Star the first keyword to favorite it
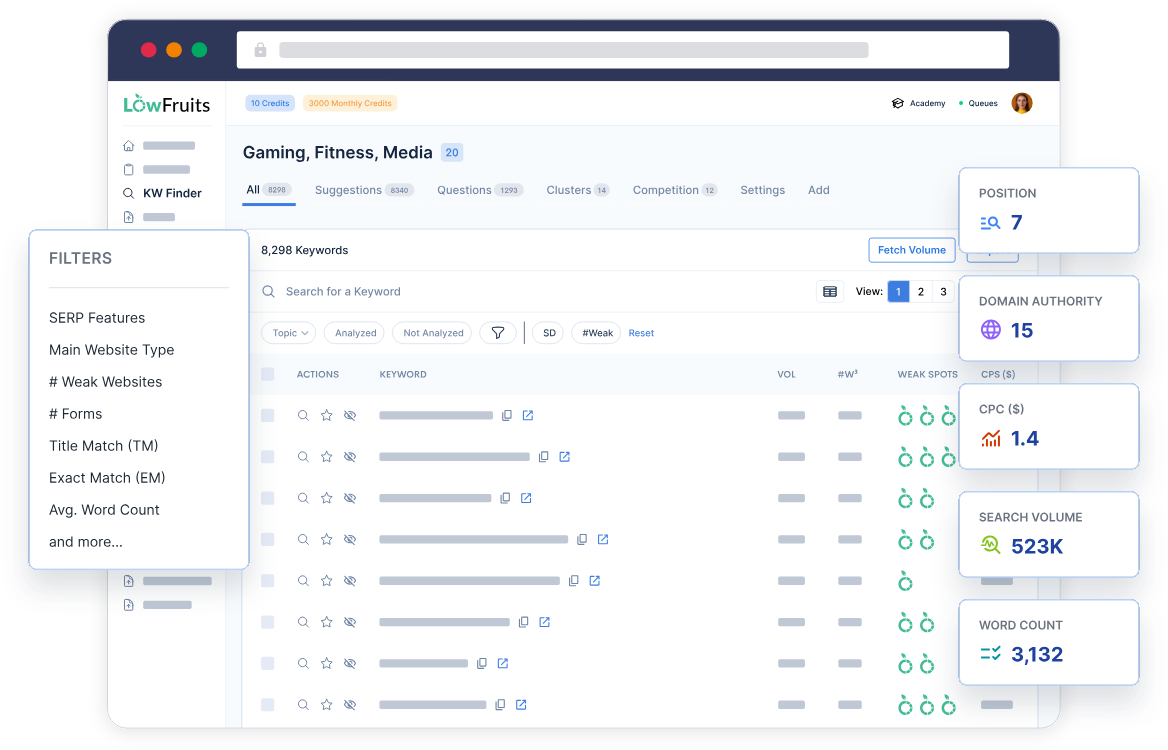 coord(326,415)
